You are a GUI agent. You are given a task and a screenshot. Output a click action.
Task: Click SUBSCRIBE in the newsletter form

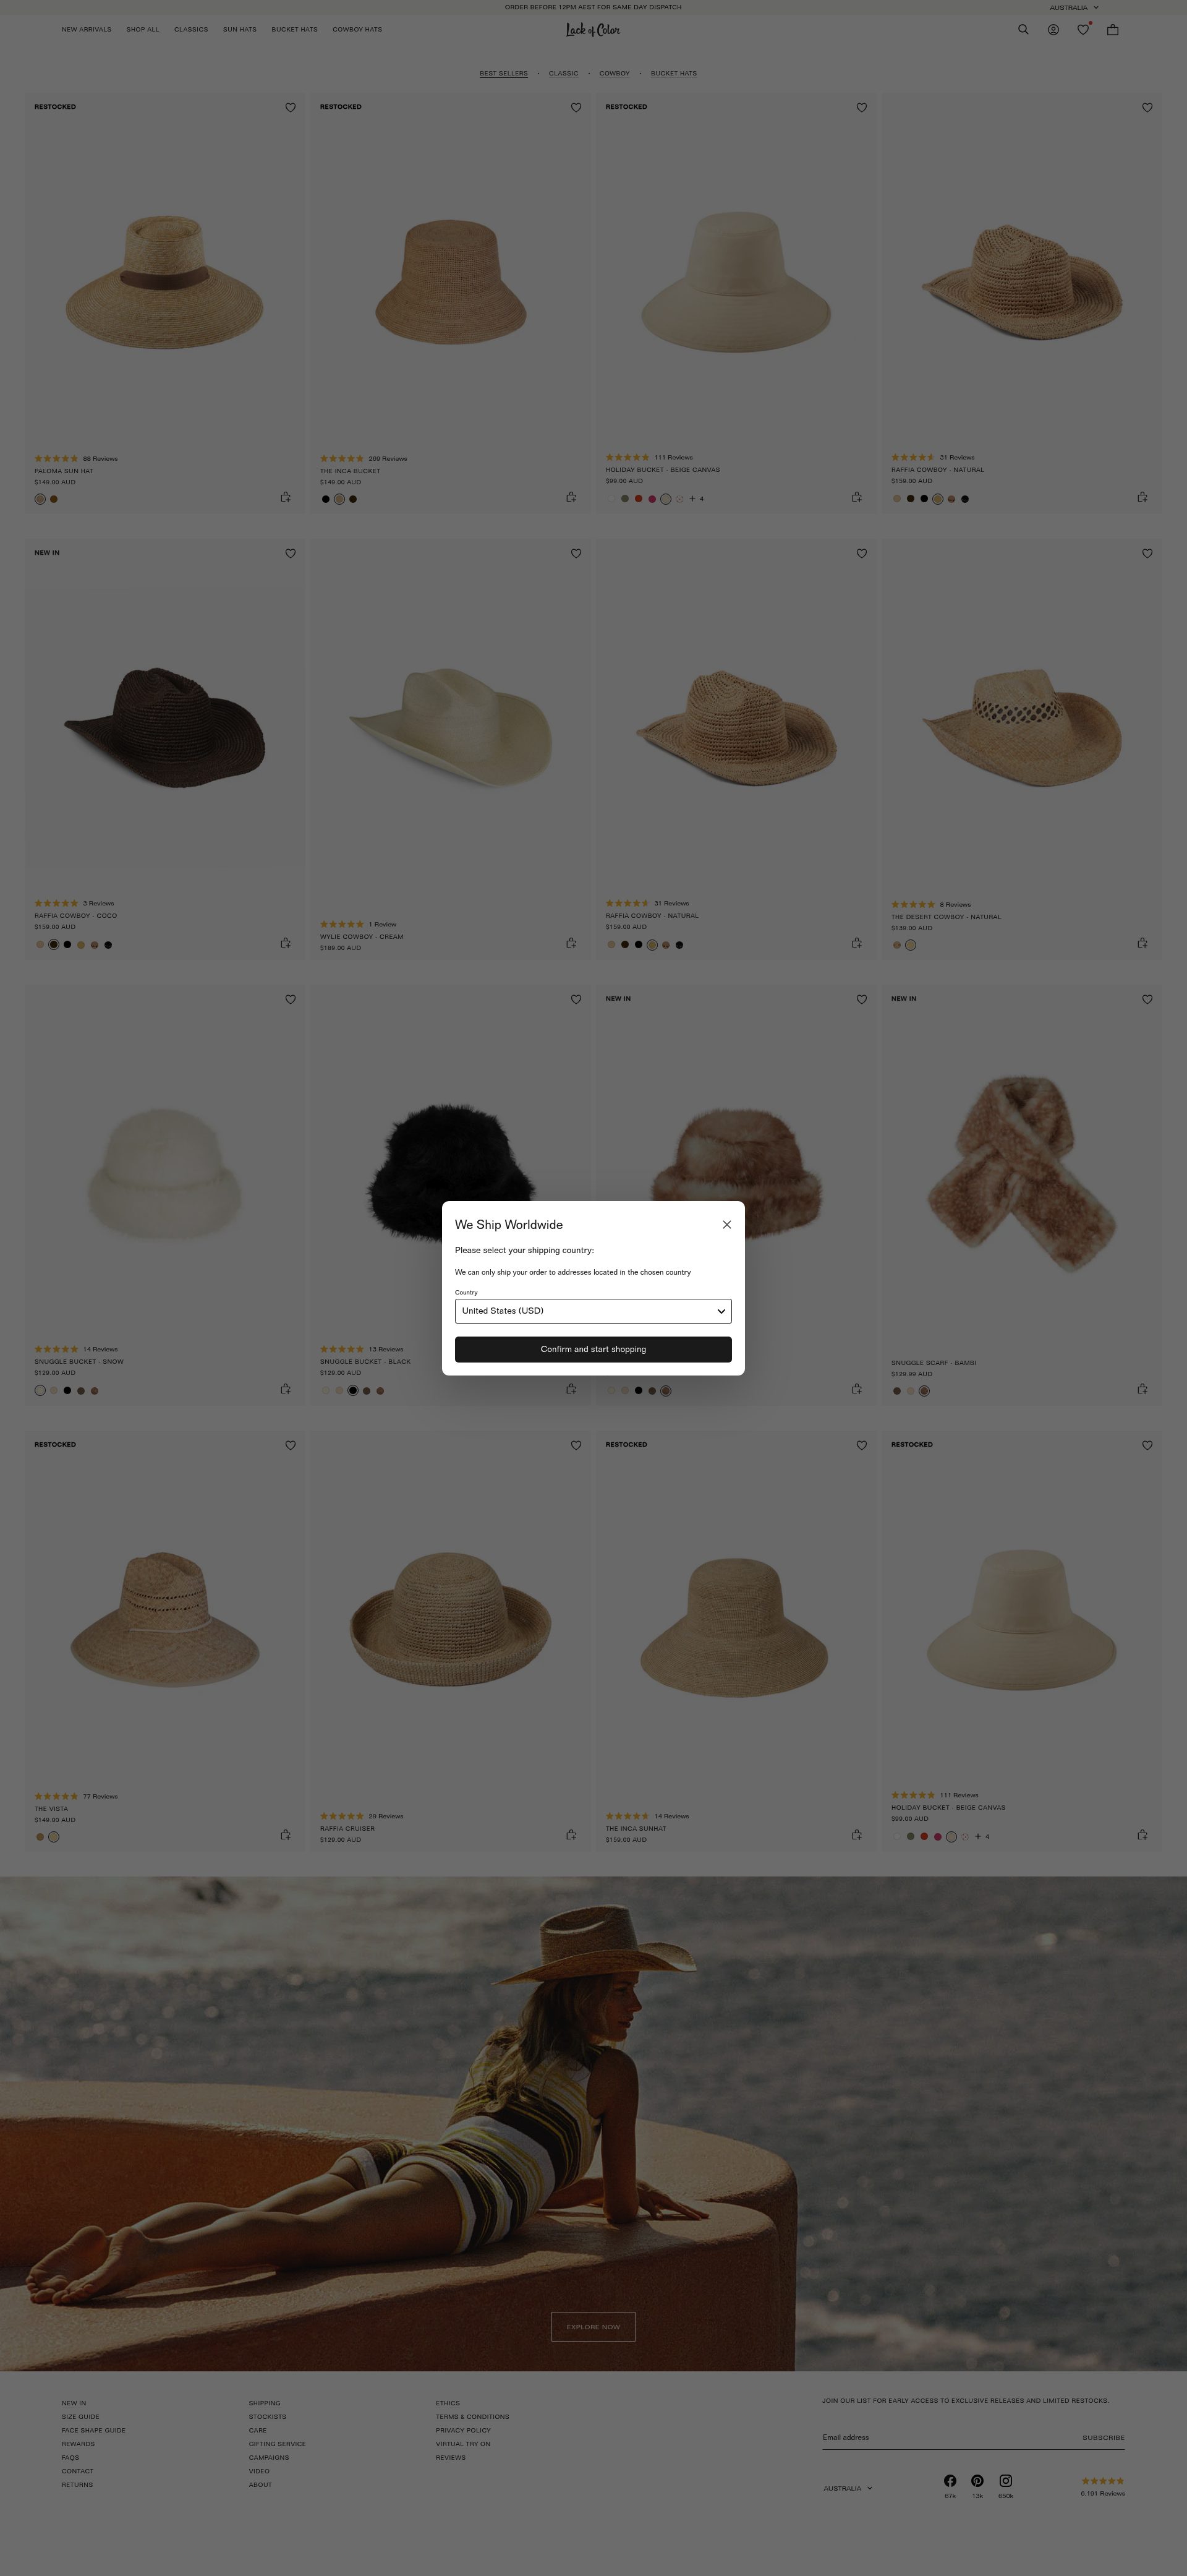coord(1103,2438)
